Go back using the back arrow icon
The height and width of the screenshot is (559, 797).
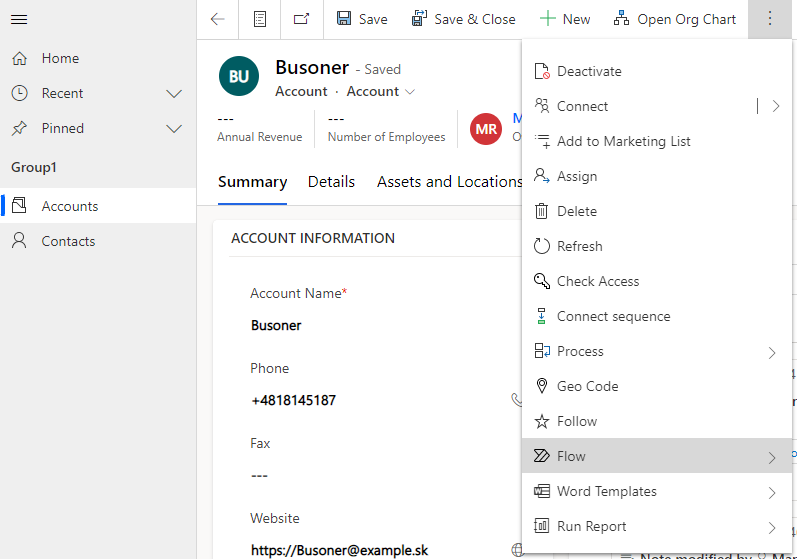[x=218, y=19]
